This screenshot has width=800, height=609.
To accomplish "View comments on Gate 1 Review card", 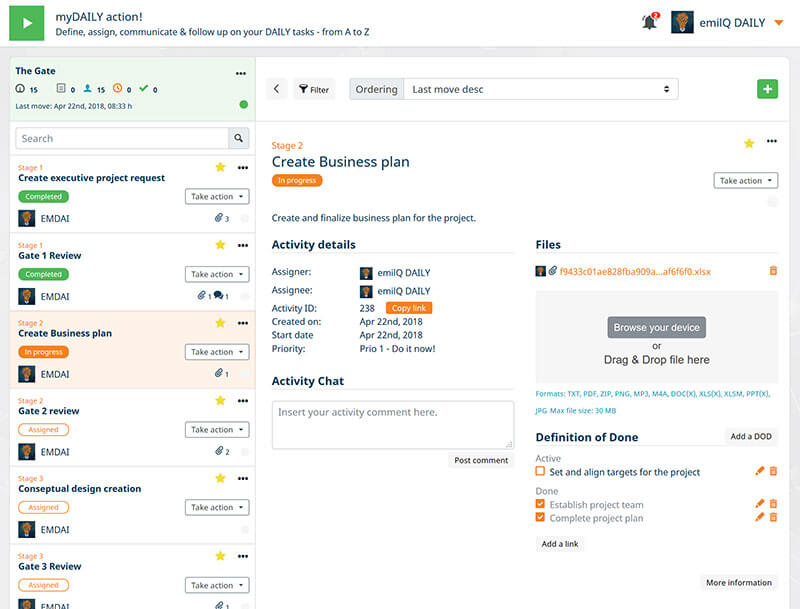I will coord(221,296).
